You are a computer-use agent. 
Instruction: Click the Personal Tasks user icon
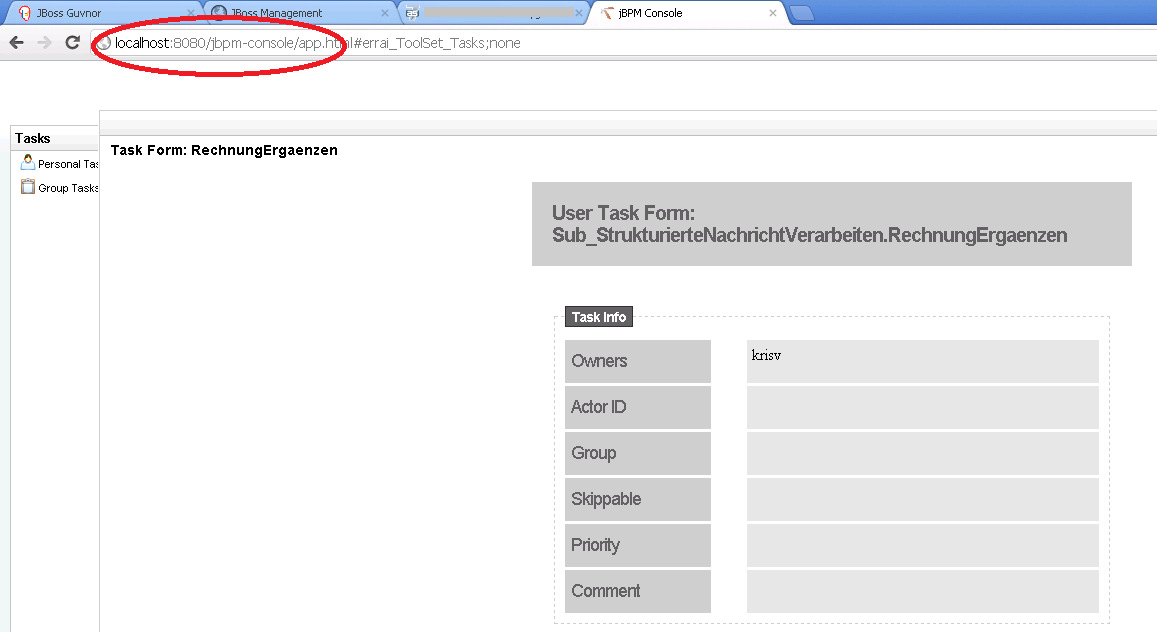[28, 162]
